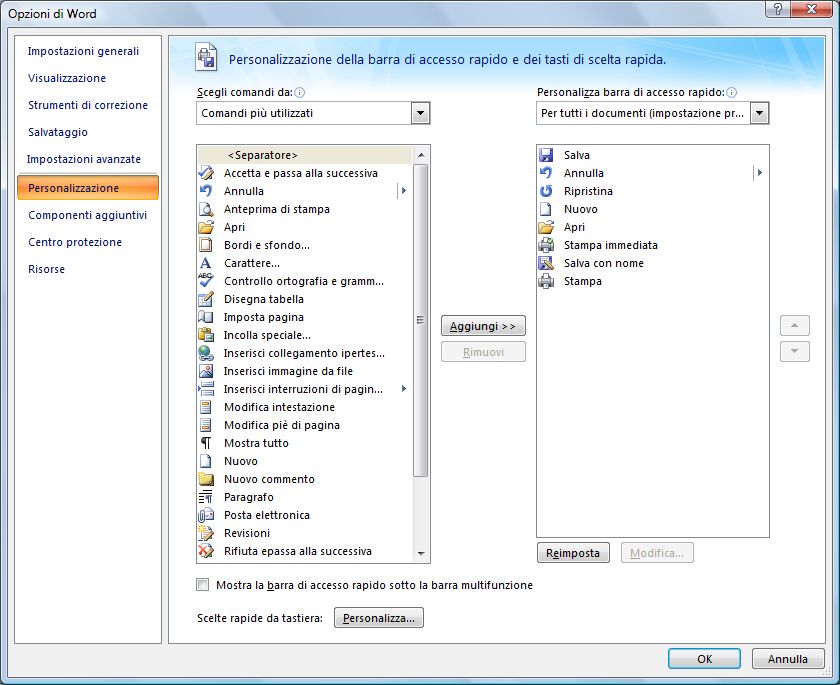This screenshot has width=840, height=685.
Task: Select the Salva floppy disk icon
Action: [546, 155]
